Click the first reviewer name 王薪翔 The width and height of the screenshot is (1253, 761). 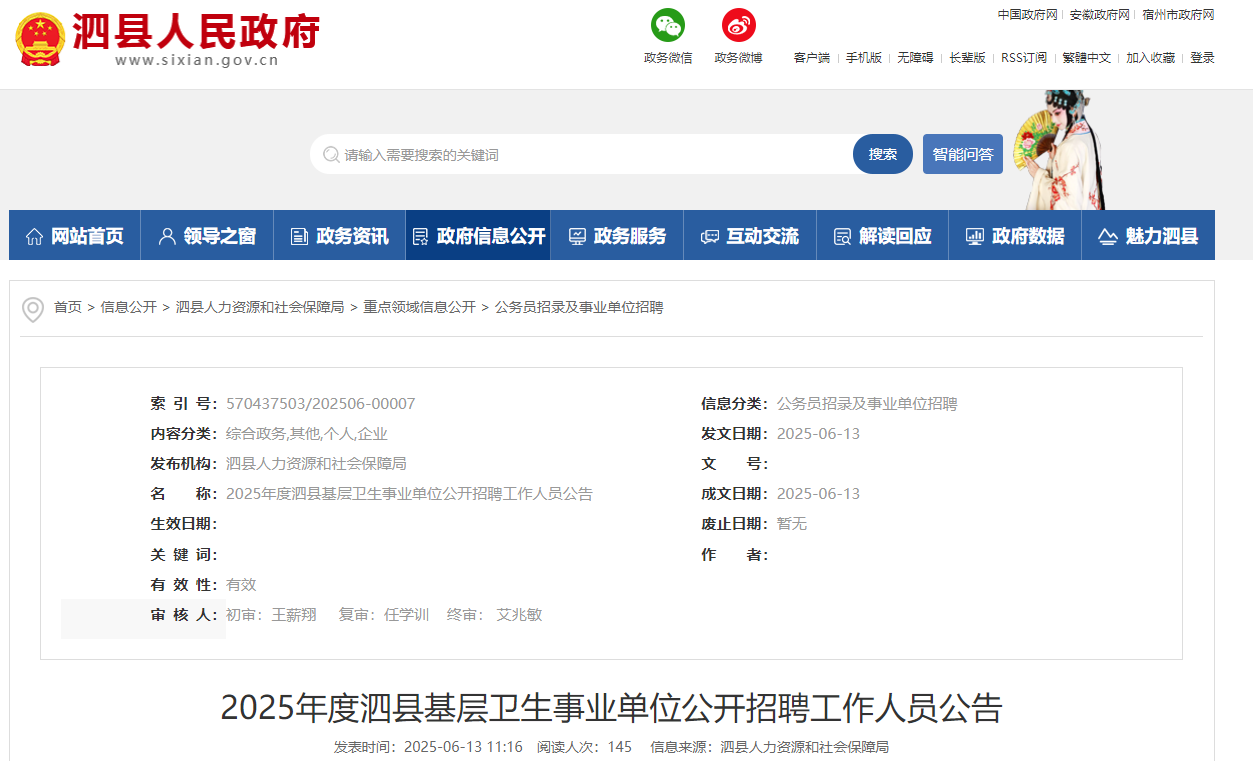click(294, 615)
